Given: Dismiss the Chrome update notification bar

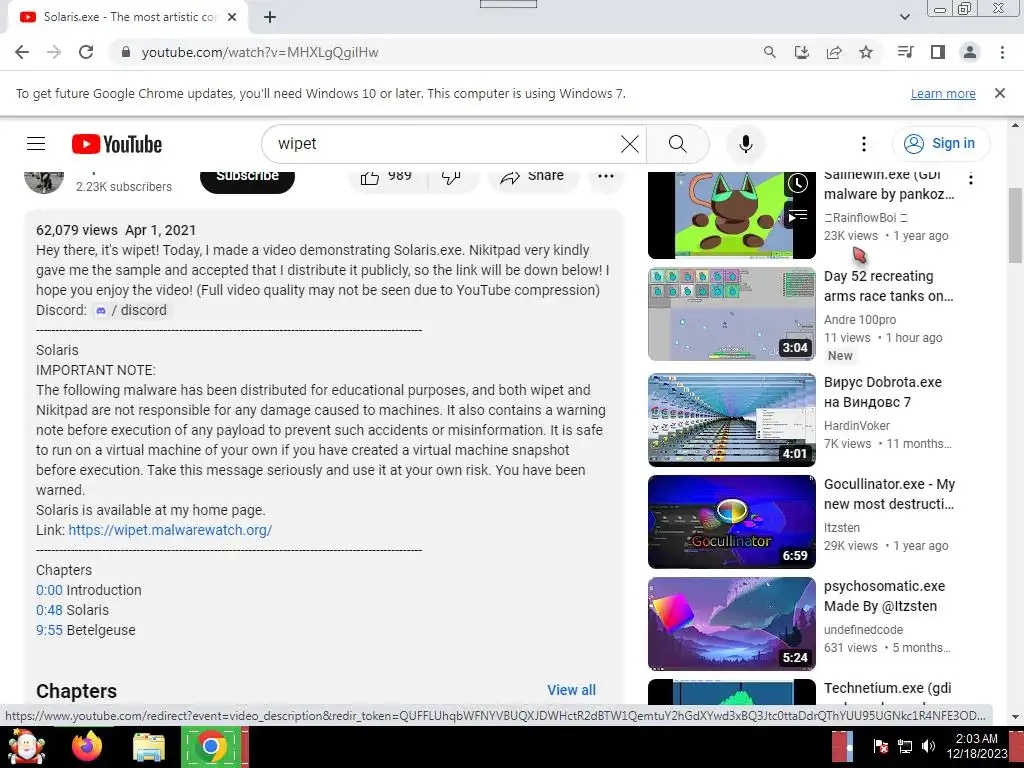Looking at the screenshot, I should click(999, 93).
